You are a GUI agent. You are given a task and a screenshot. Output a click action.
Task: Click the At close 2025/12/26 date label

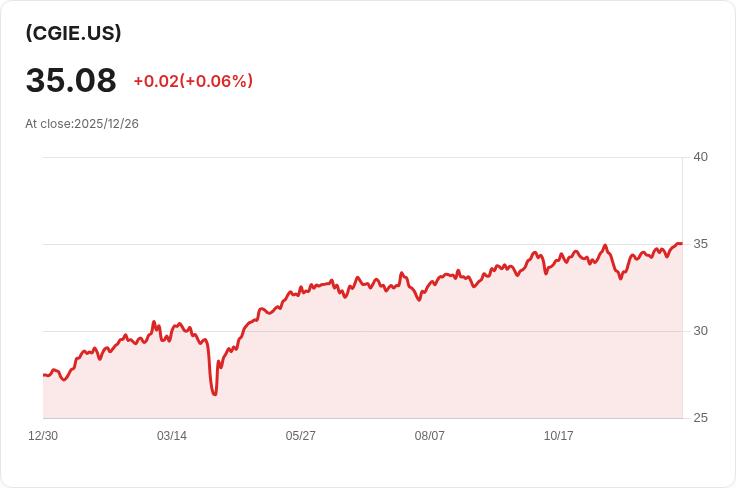coord(82,124)
